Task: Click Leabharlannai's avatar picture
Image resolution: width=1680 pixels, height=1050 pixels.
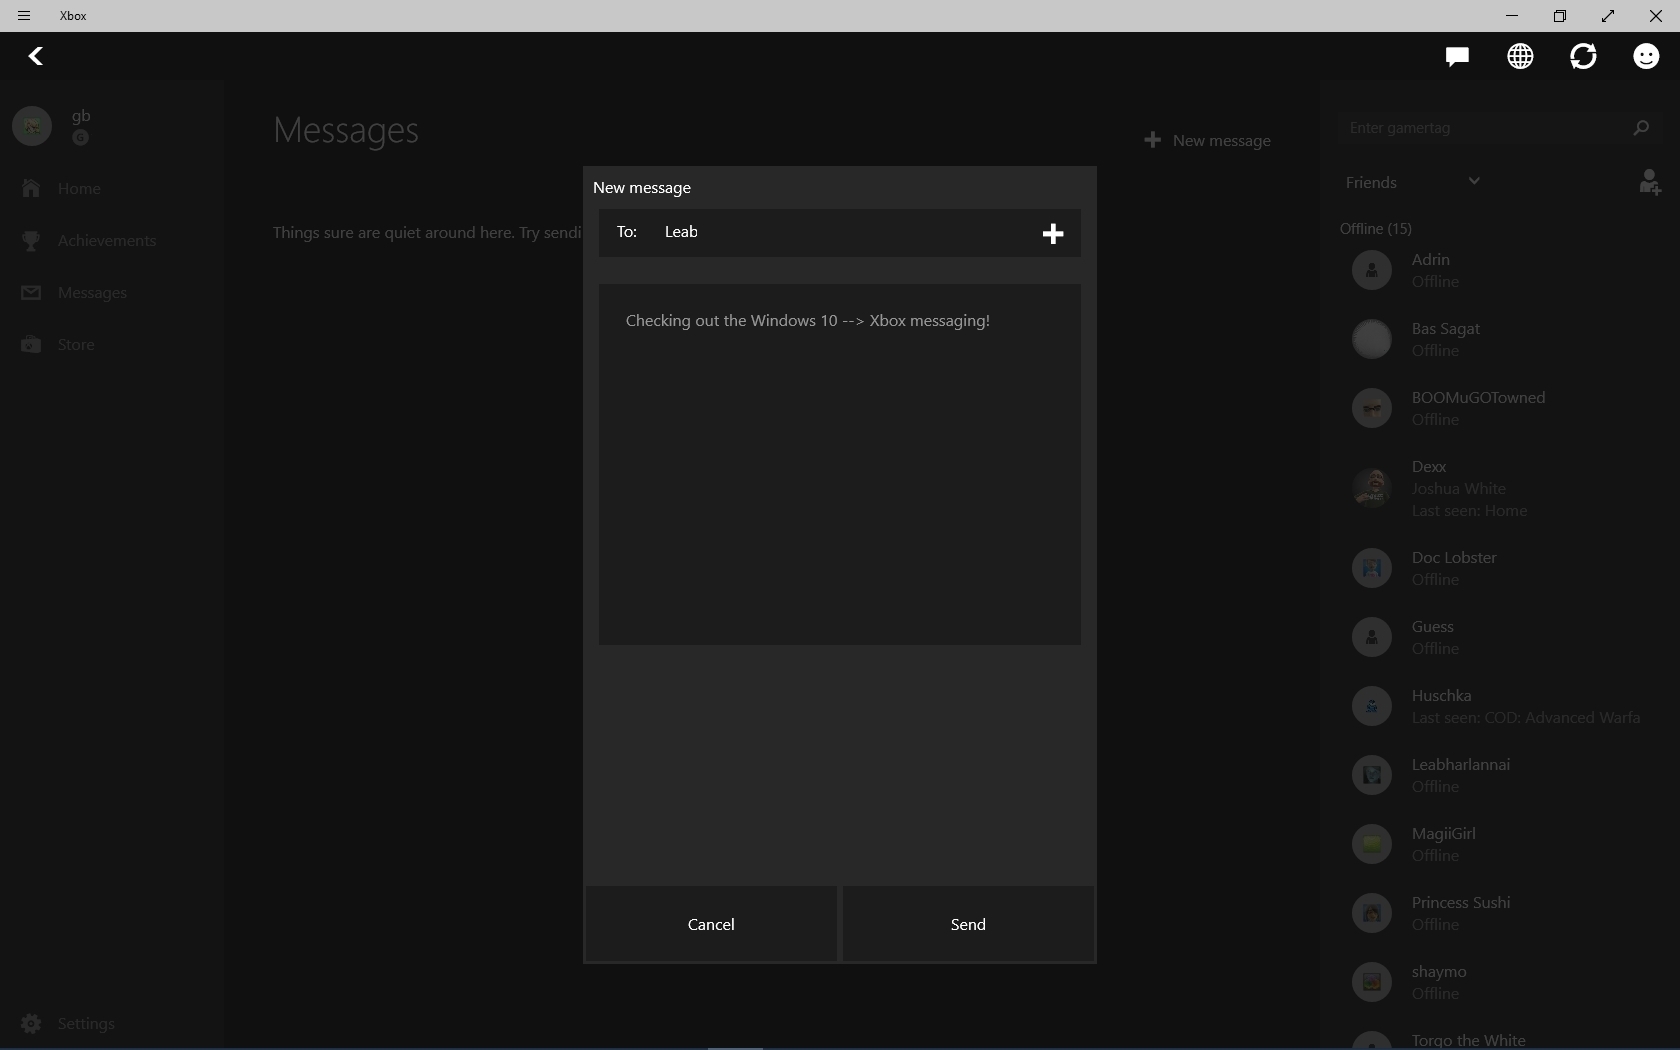Action: coord(1372,775)
